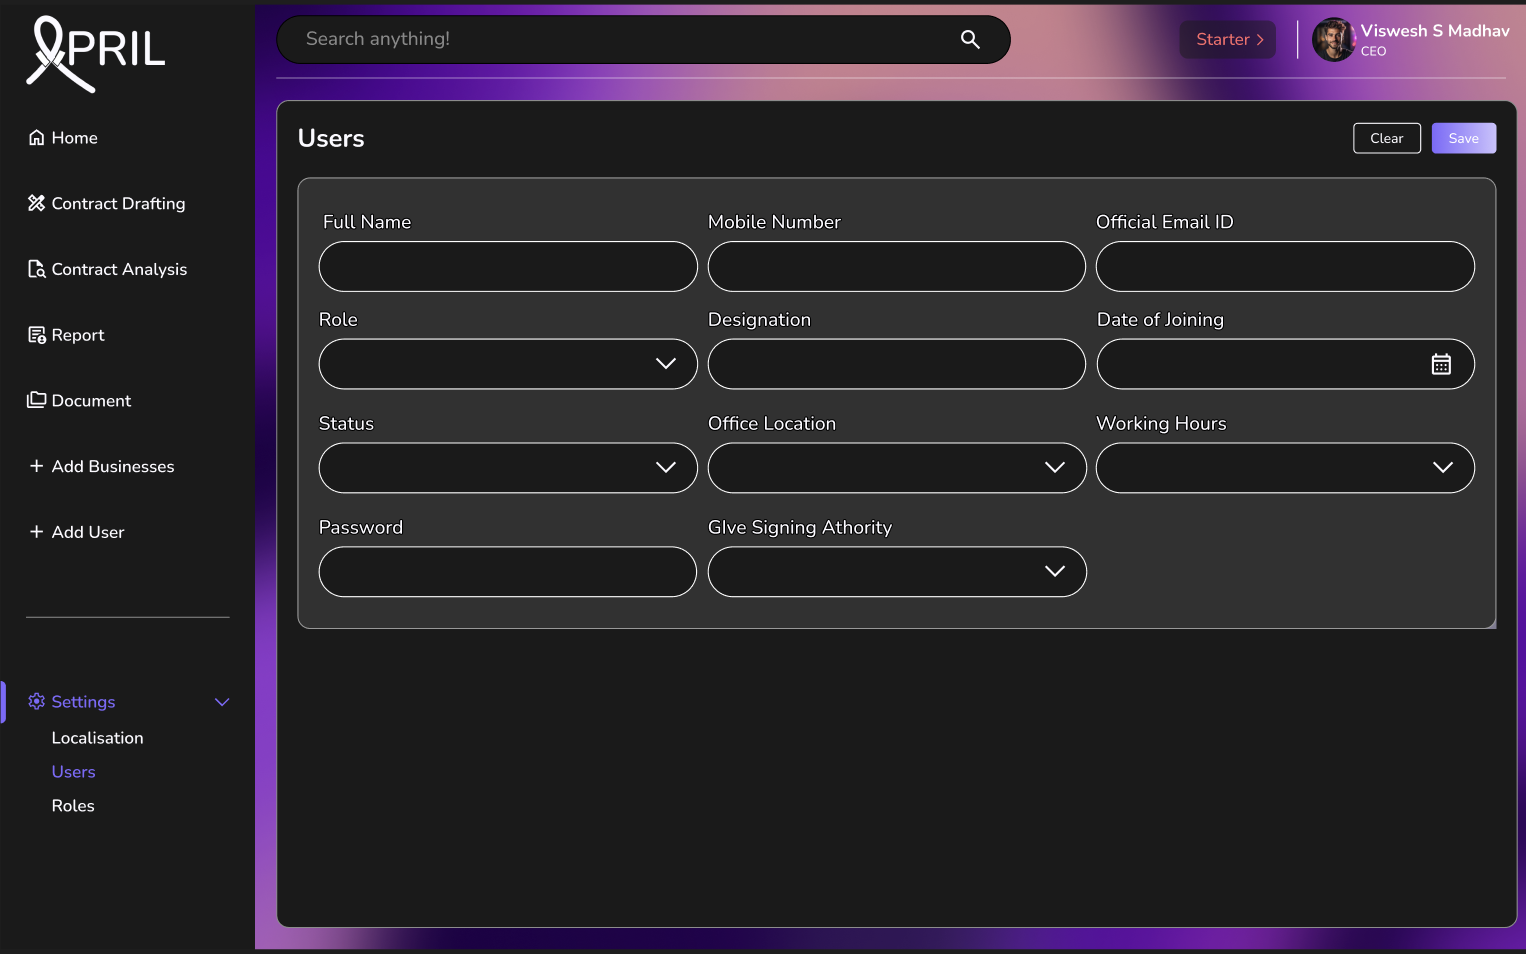Open the Office Location dropdown

point(897,468)
